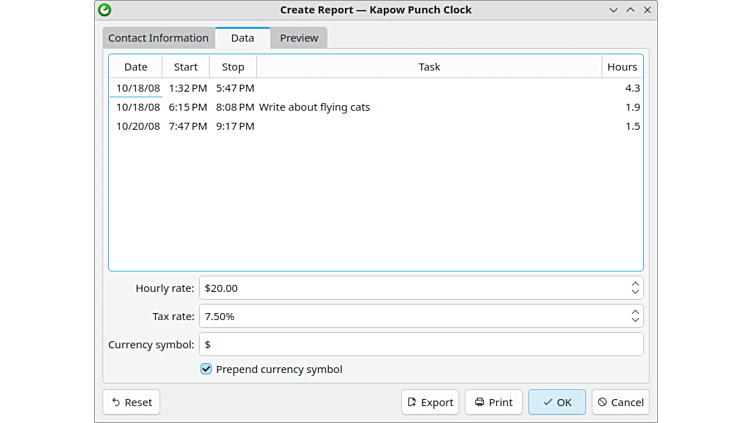Uncheck Prepend currency symbol checkbox

click(x=206, y=369)
